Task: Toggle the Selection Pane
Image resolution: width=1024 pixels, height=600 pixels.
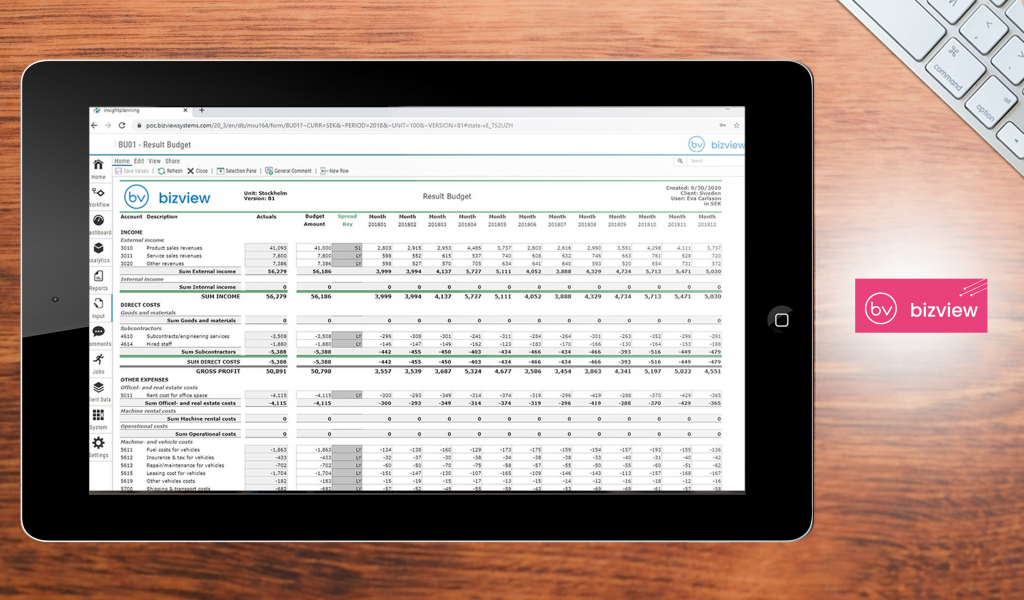Action: (236, 171)
